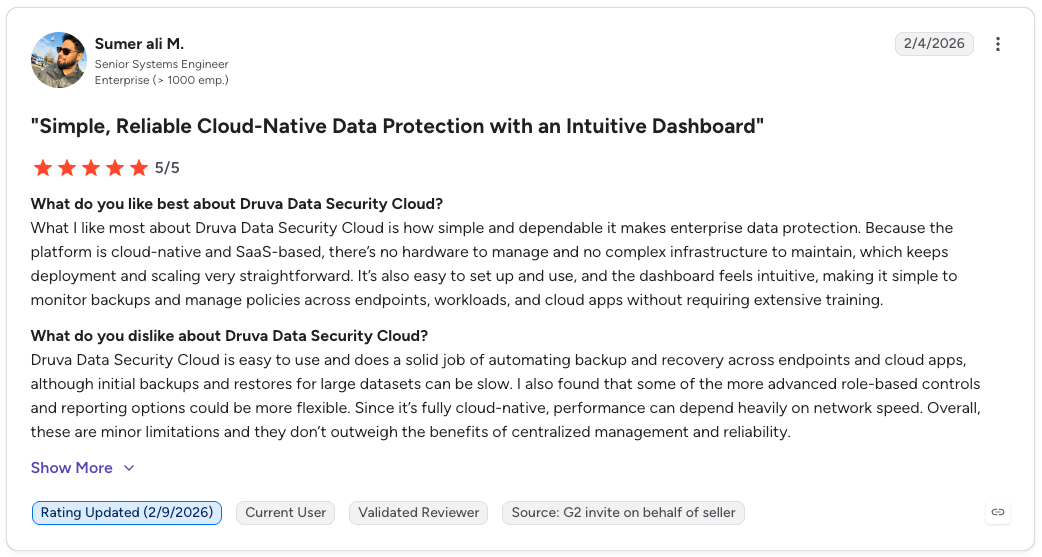
Task: Click the Validated Reviewer badge
Action: [x=419, y=512]
